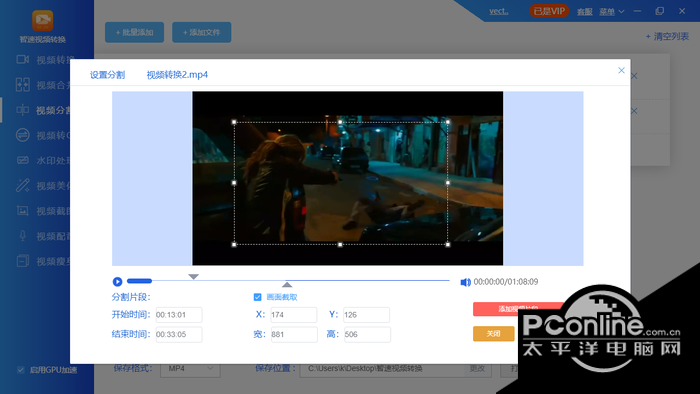The width and height of the screenshot is (700, 394).
Task: Click the 批量添加 button in the main window
Action: pyautogui.click(x=134, y=32)
